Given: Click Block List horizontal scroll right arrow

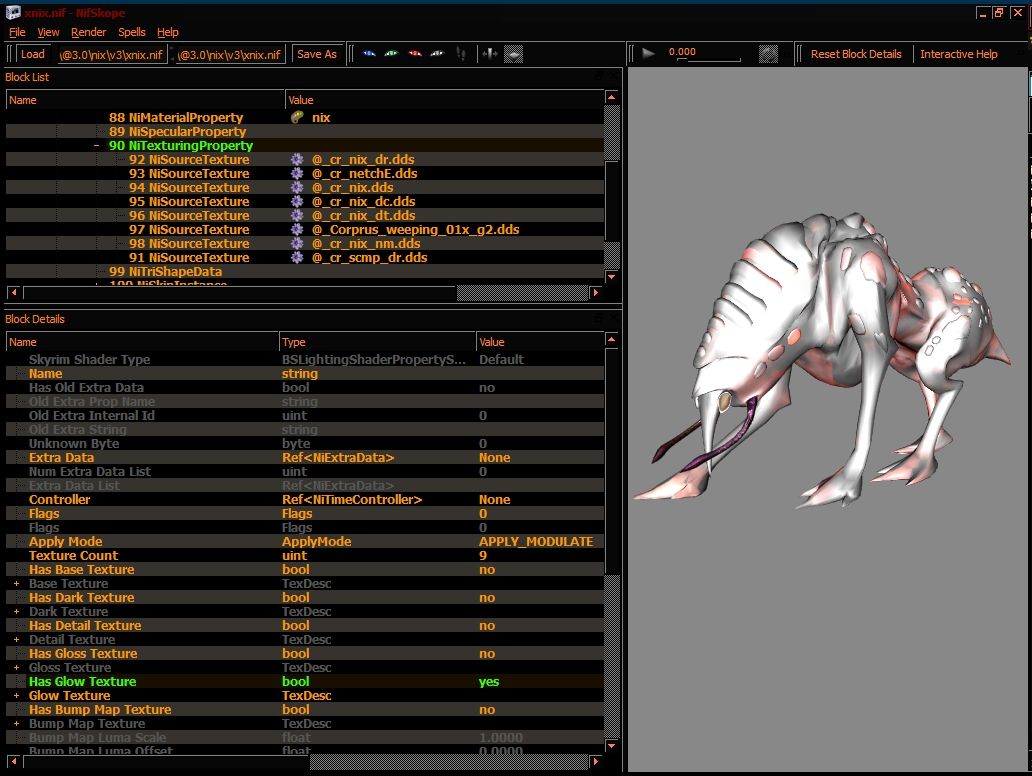Looking at the screenshot, I should [596, 292].
